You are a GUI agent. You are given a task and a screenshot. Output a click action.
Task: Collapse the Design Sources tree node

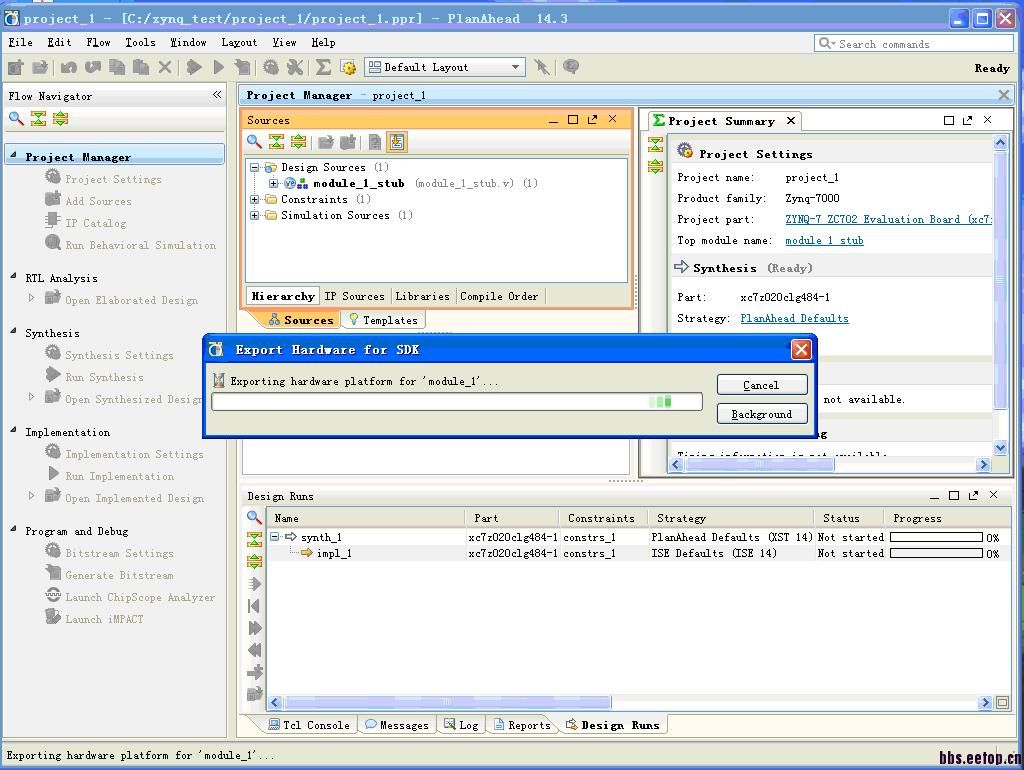tap(255, 167)
